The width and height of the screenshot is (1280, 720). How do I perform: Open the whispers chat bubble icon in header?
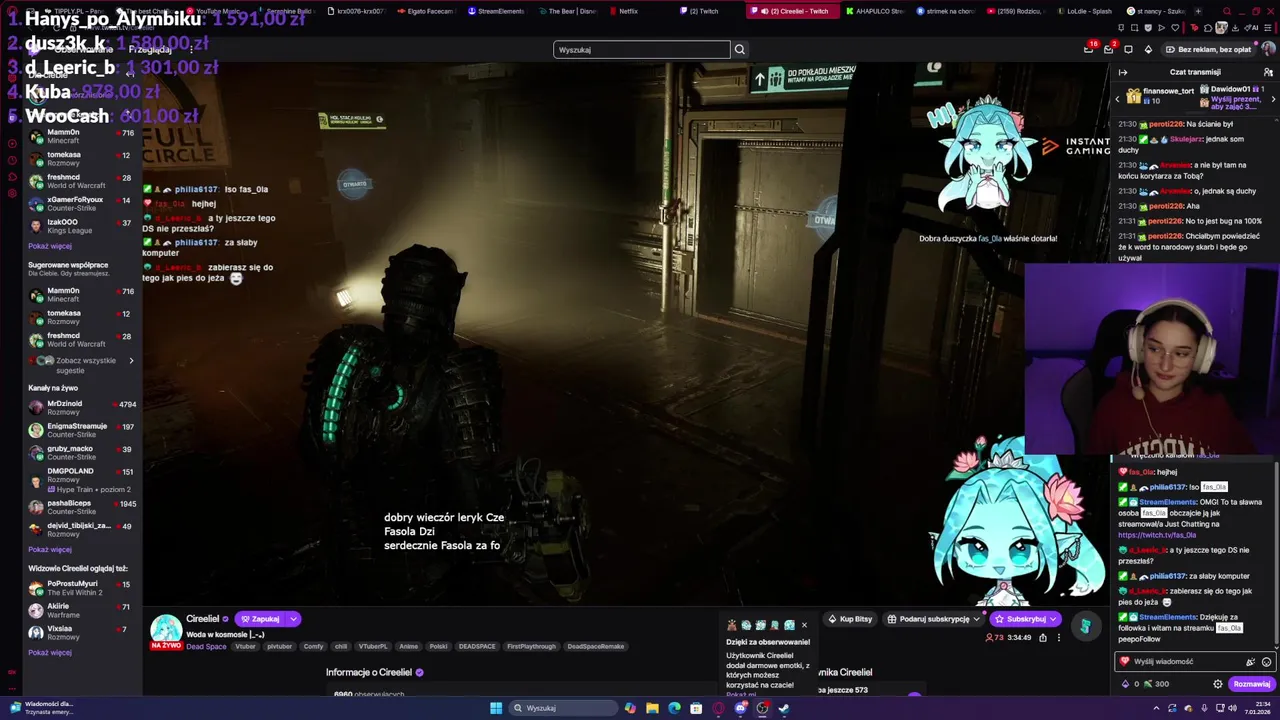(1128, 49)
